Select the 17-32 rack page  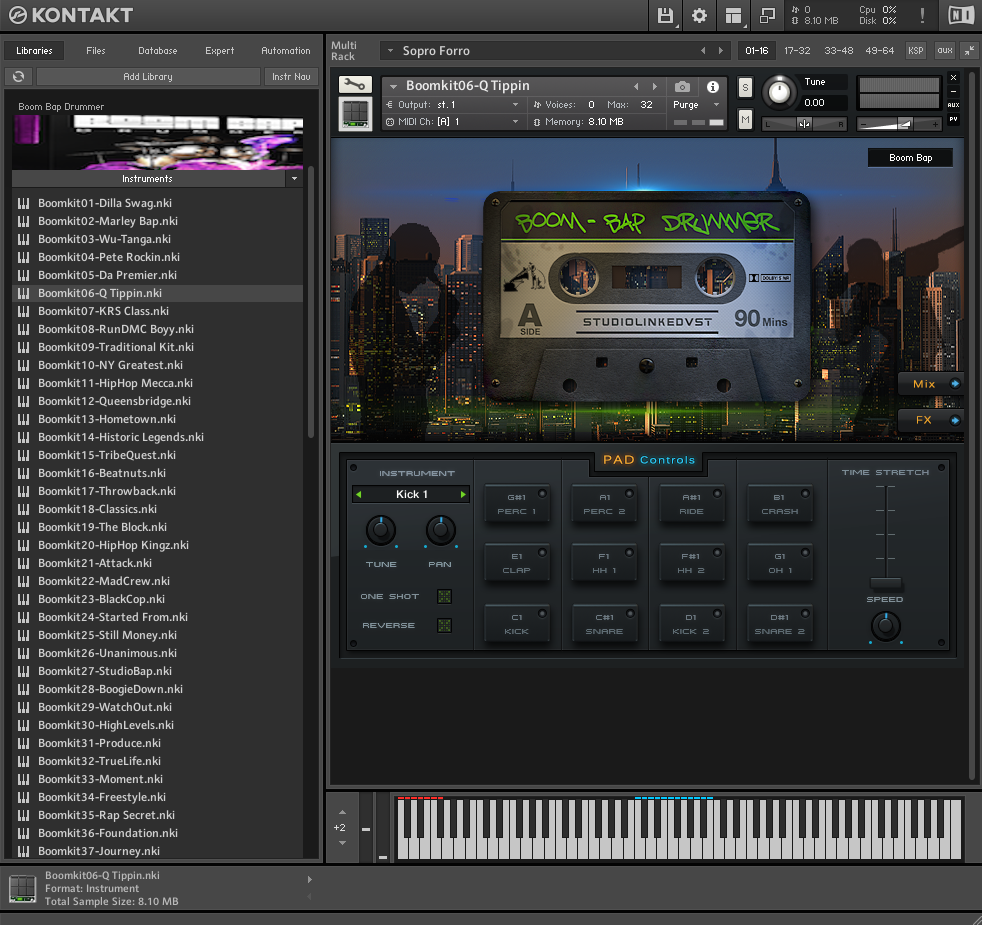point(797,51)
